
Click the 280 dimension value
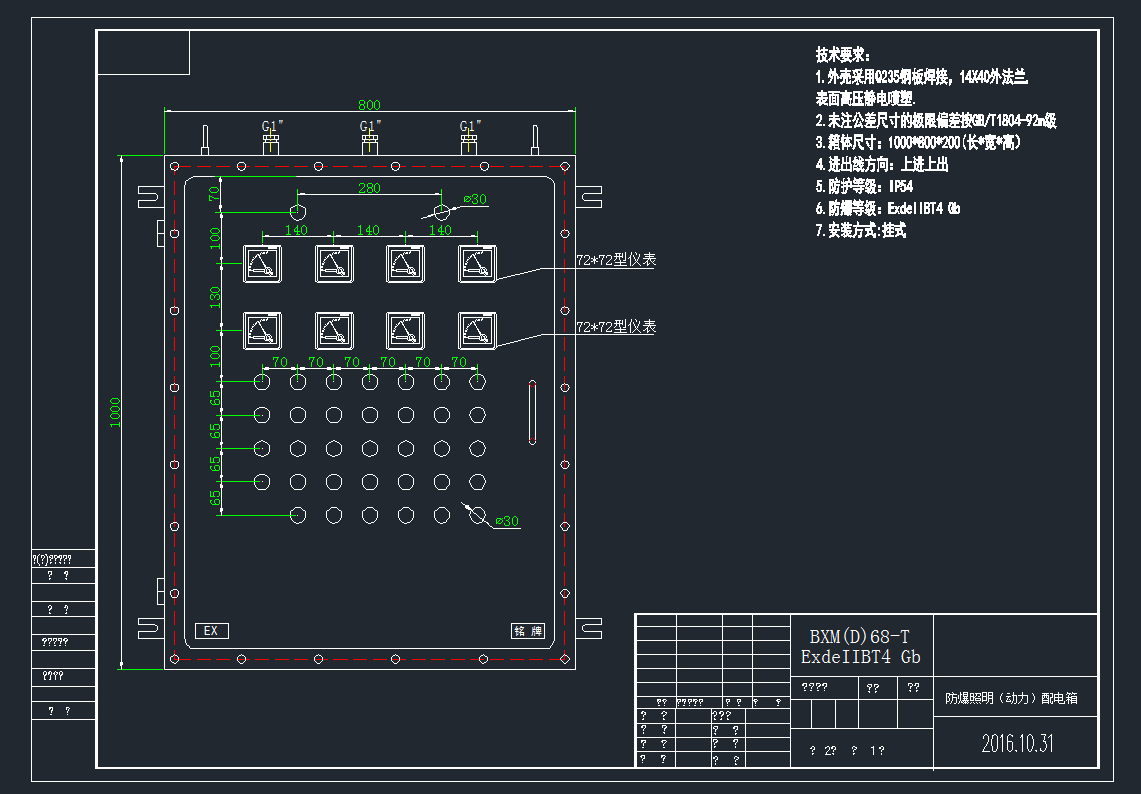tap(369, 188)
